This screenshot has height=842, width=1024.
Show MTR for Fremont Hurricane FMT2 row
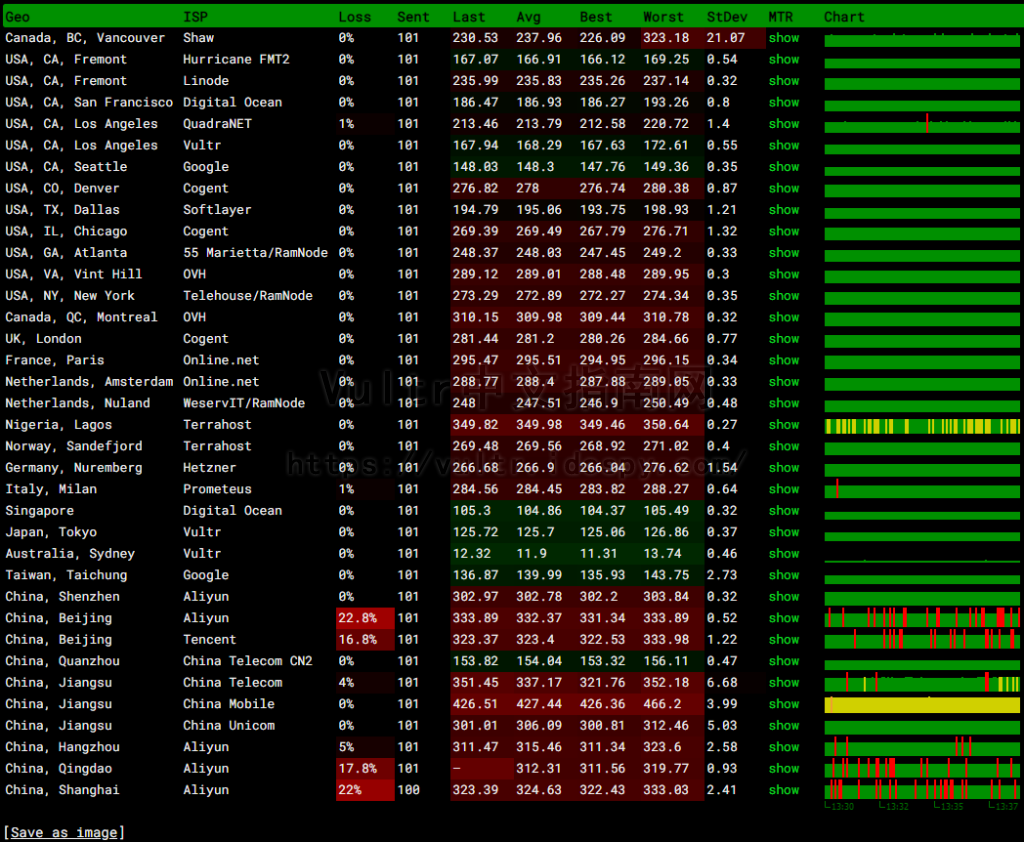(x=784, y=59)
